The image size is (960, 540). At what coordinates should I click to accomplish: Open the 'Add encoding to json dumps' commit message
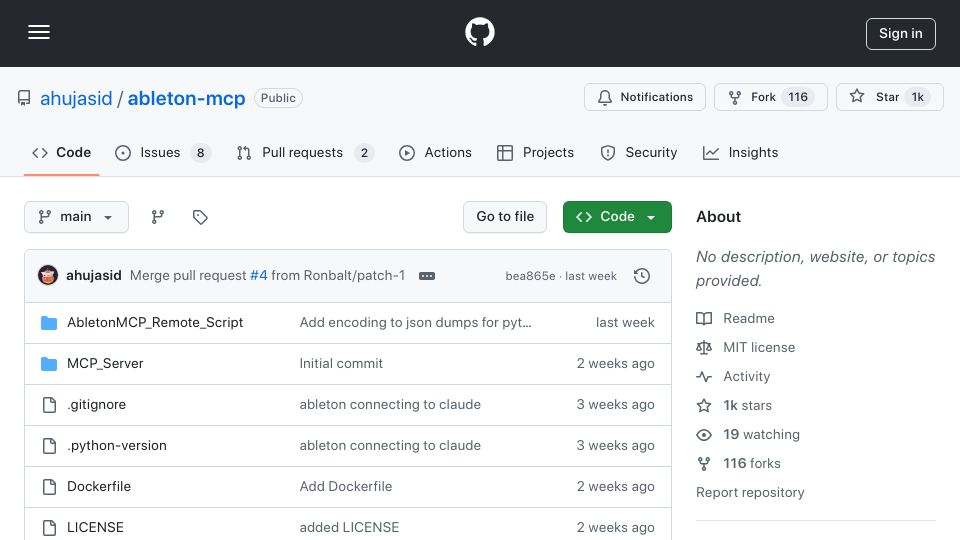pos(415,323)
